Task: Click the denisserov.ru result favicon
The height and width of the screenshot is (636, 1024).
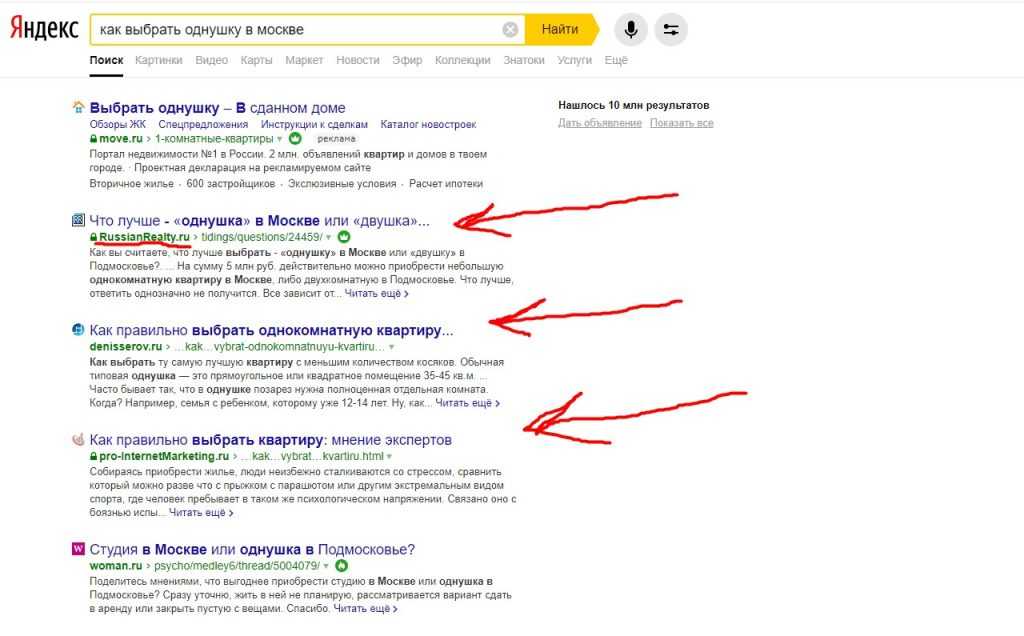Action: coord(78,329)
